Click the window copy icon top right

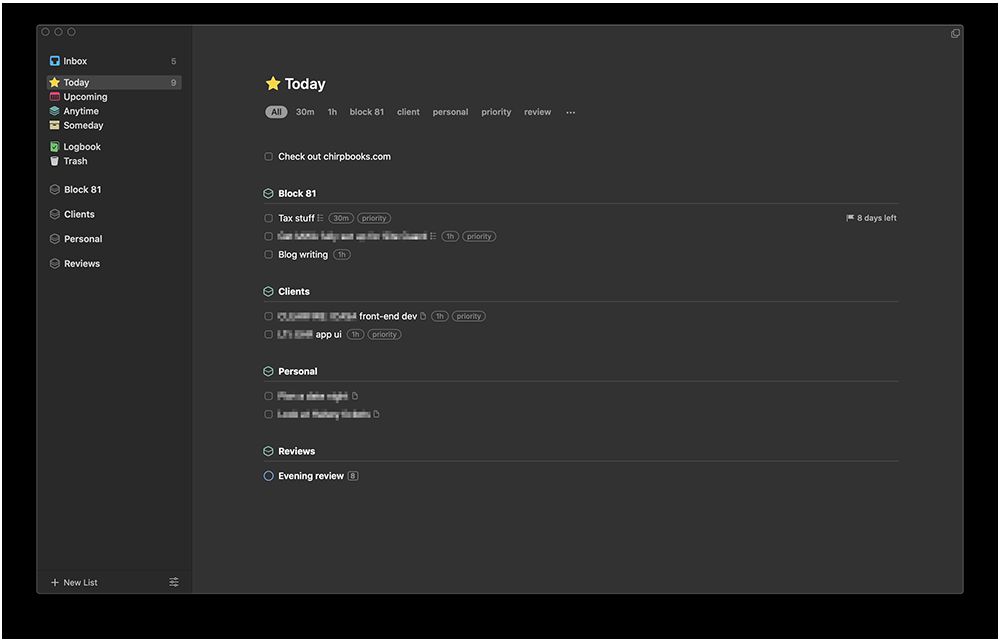(955, 34)
